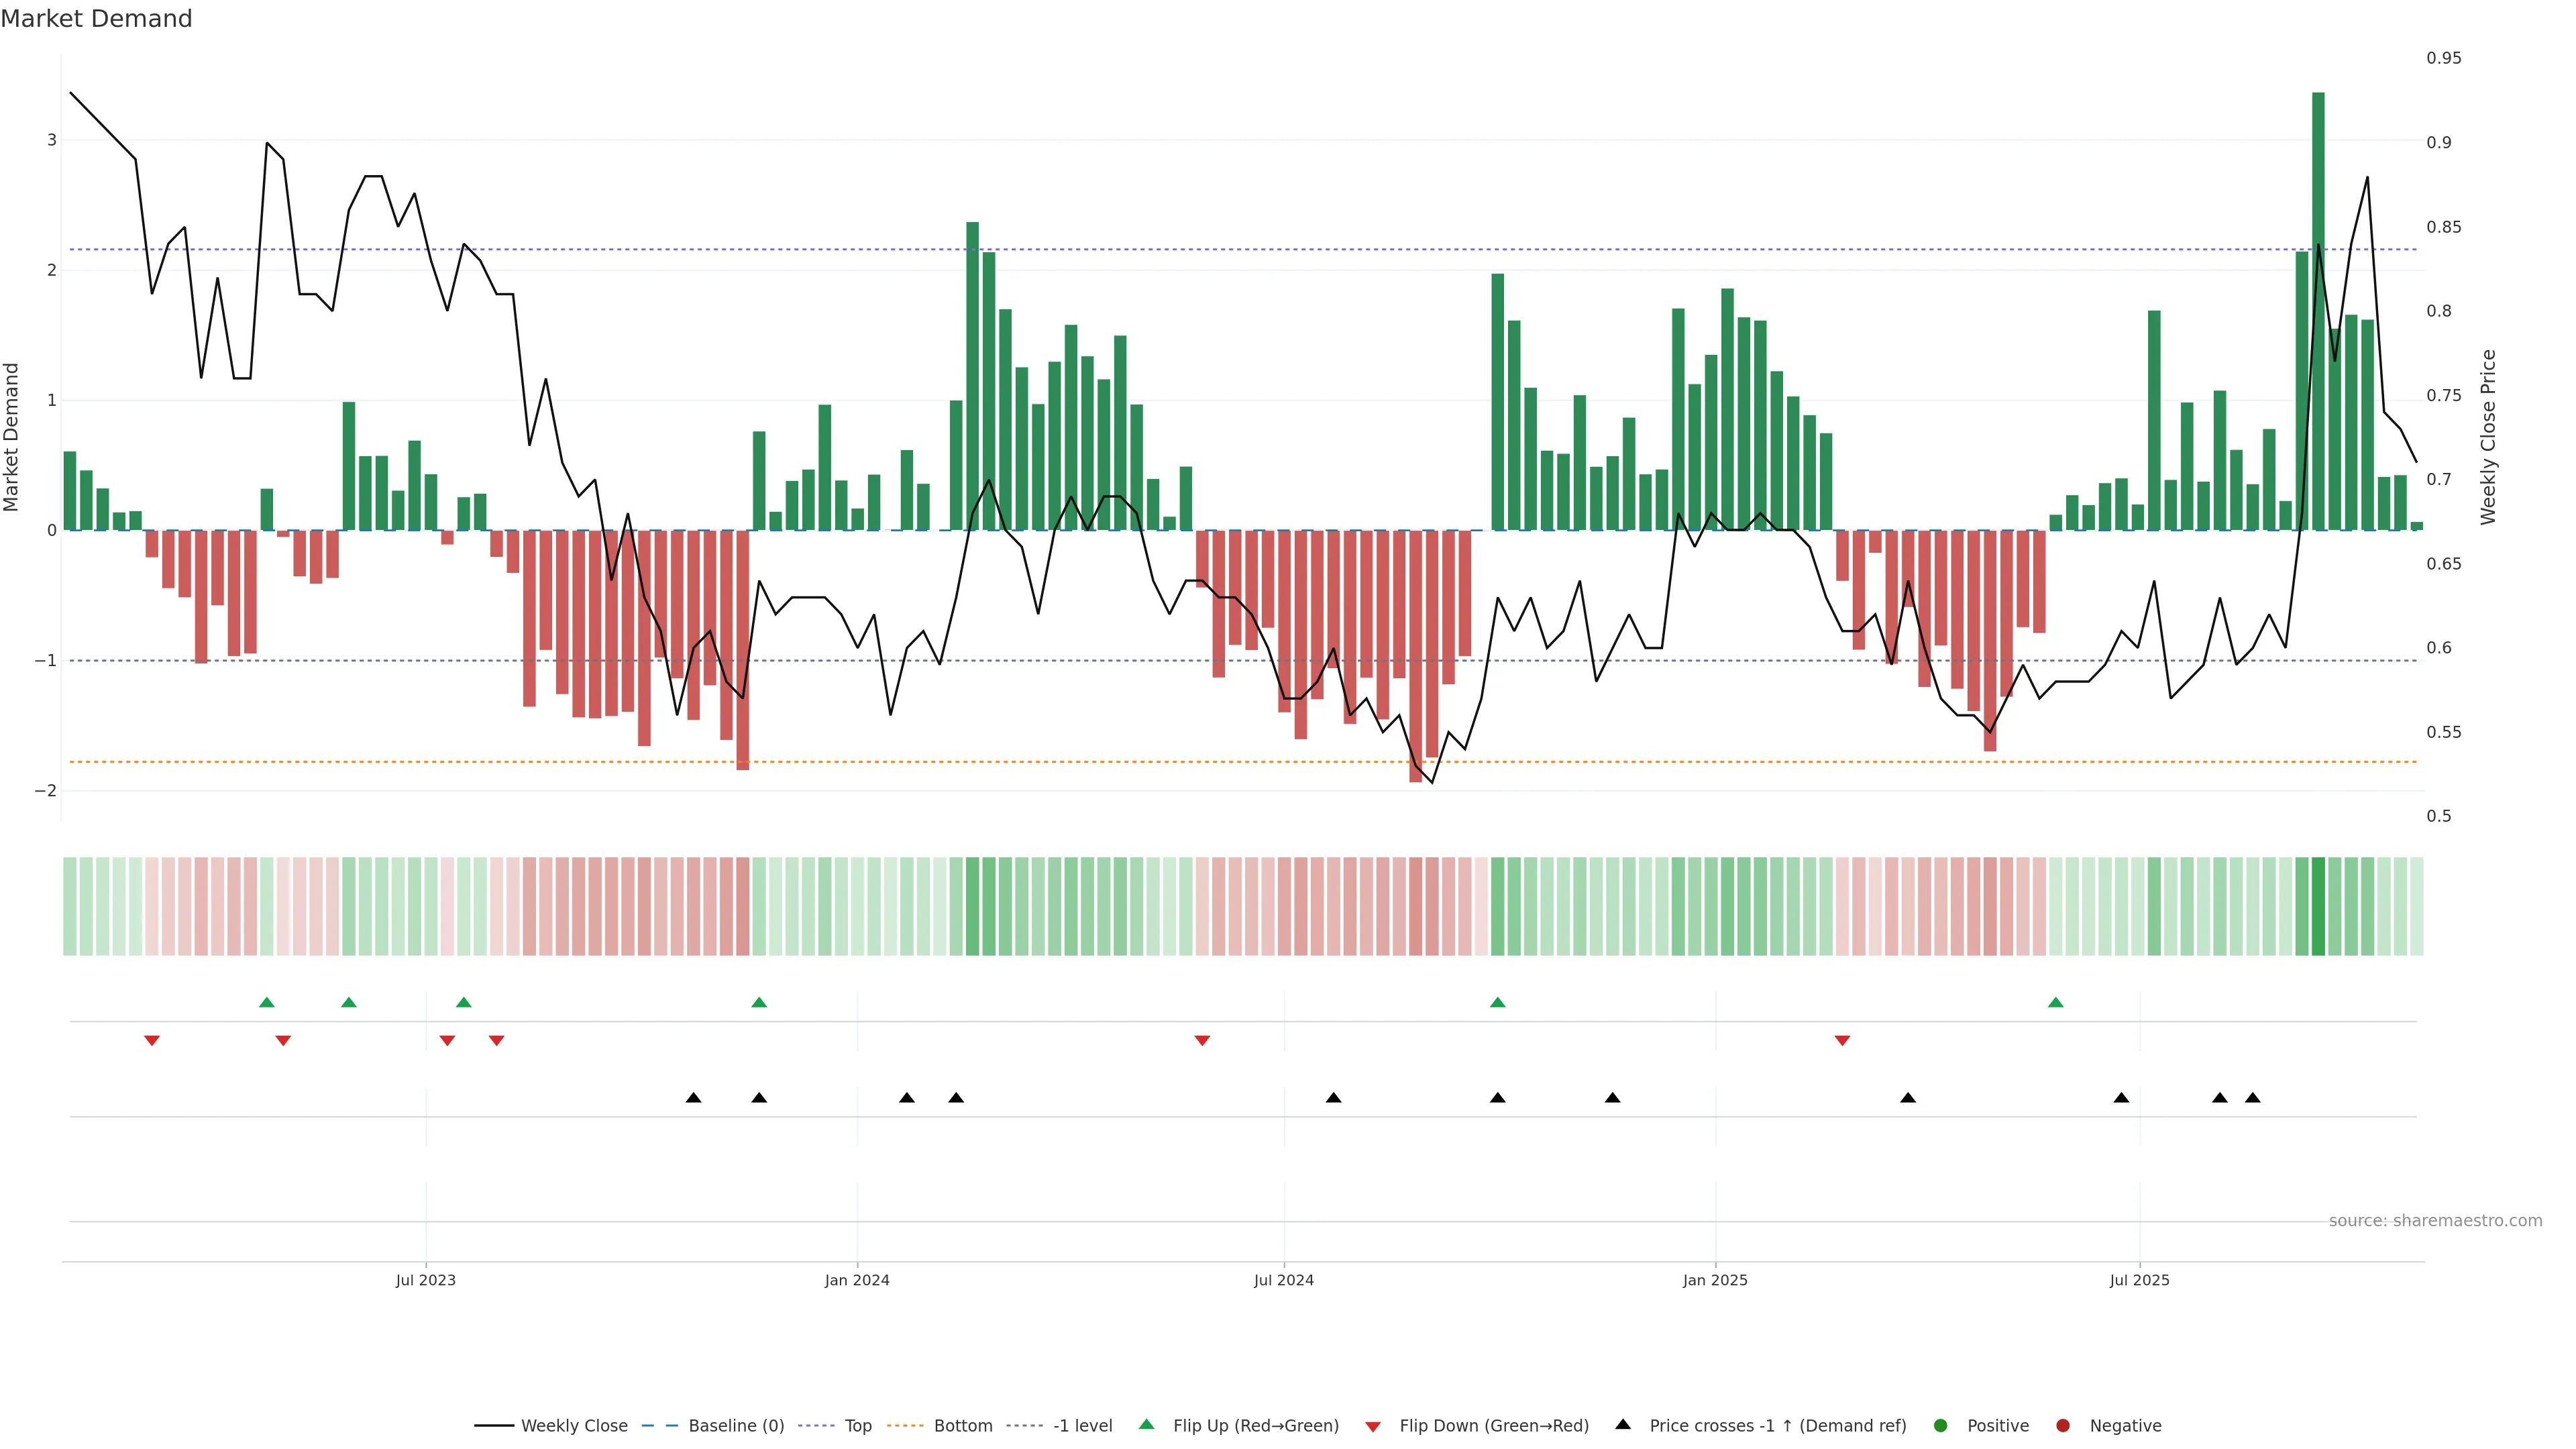Click the Negative legend label
Viewport: 2576px width, 1449px height.
pyautogui.click(x=2125, y=1426)
